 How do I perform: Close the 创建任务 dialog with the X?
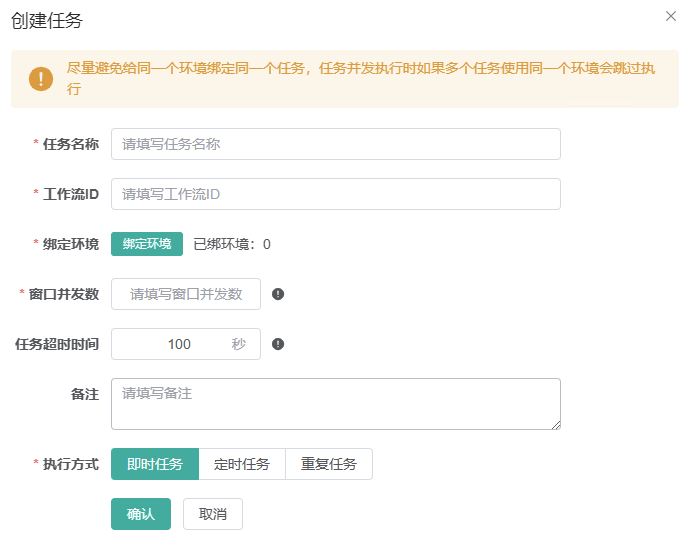pos(670,16)
